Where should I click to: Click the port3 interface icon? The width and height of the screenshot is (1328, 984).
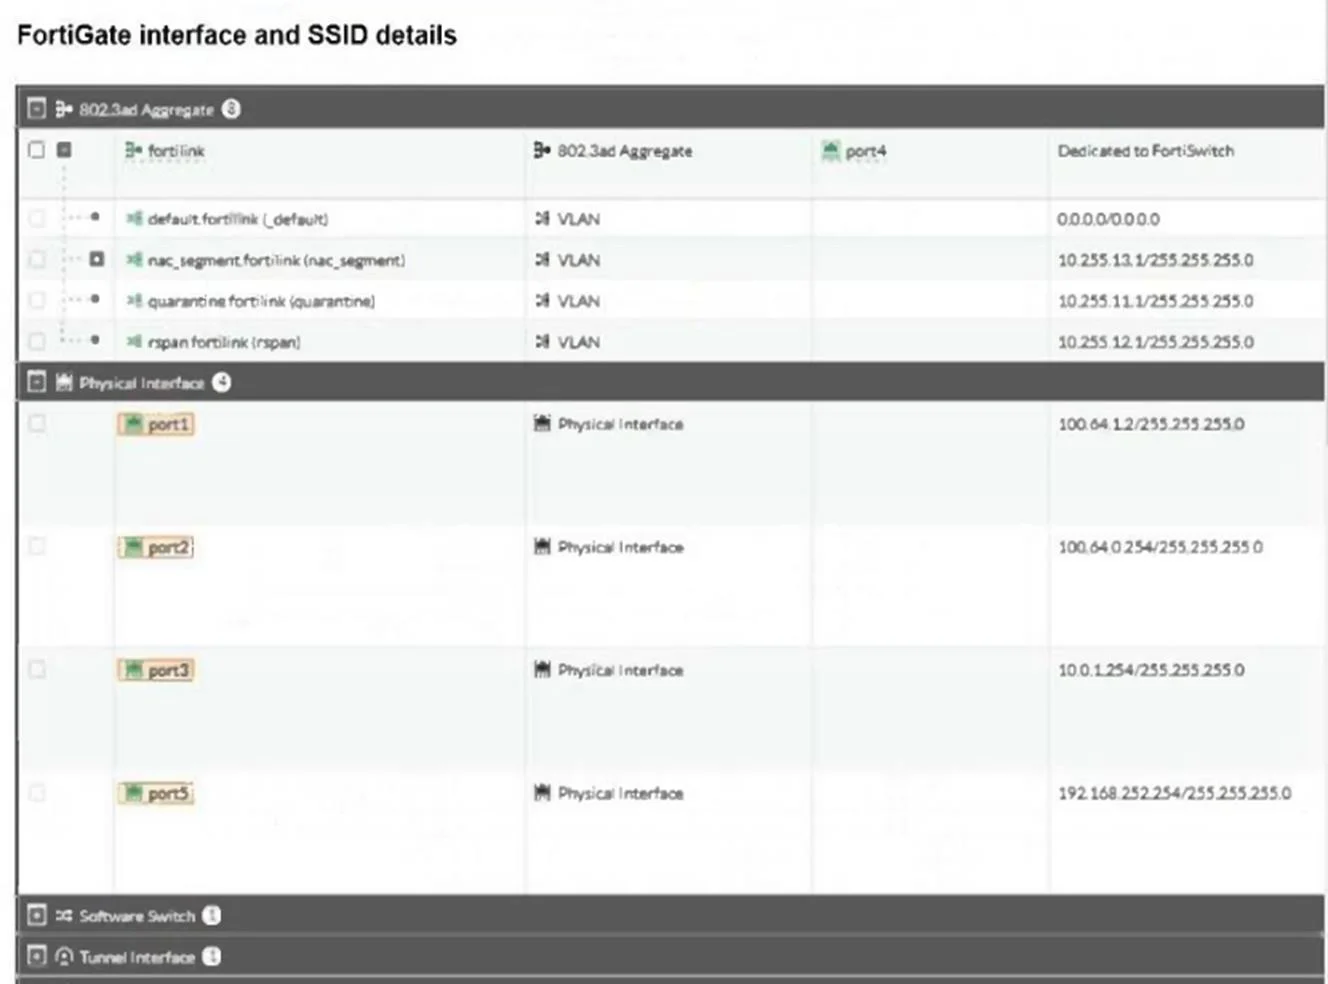[133, 669]
